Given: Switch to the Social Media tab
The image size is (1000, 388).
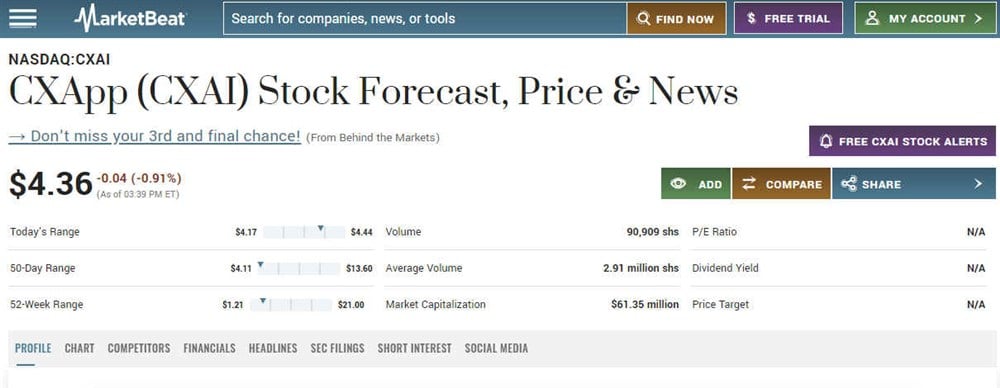Looking at the screenshot, I should pyautogui.click(x=496, y=348).
